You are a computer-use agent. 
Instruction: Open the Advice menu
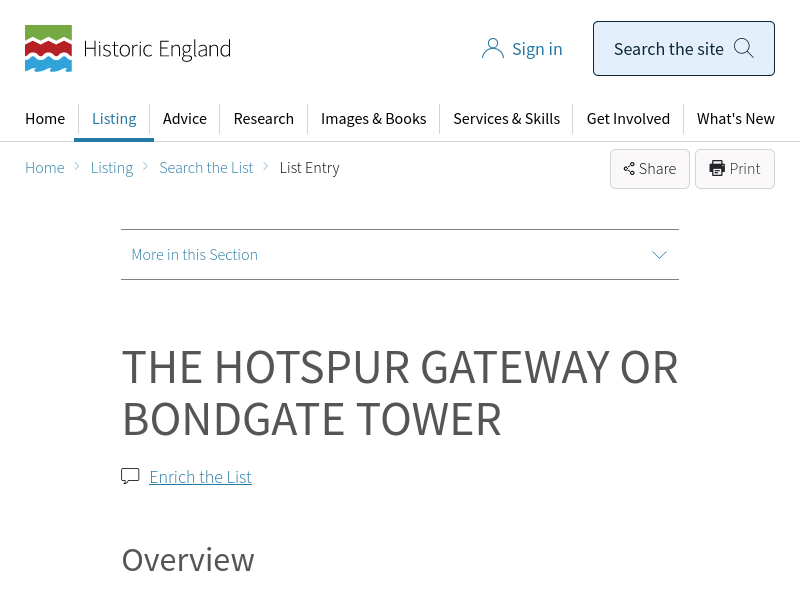pyautogui.click(x=185, y=119)
